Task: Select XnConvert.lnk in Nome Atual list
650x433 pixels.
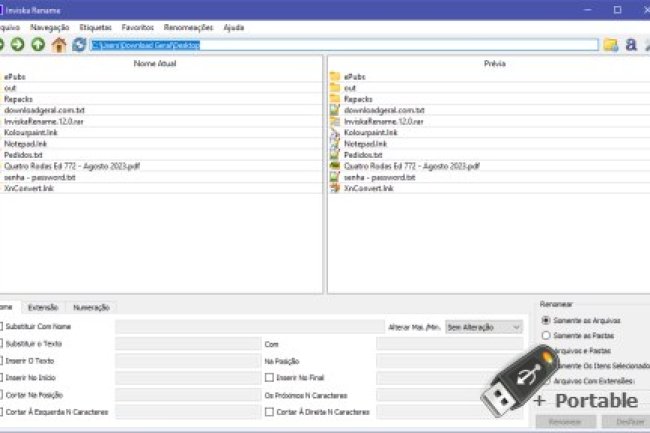Action: click(29, 188)
